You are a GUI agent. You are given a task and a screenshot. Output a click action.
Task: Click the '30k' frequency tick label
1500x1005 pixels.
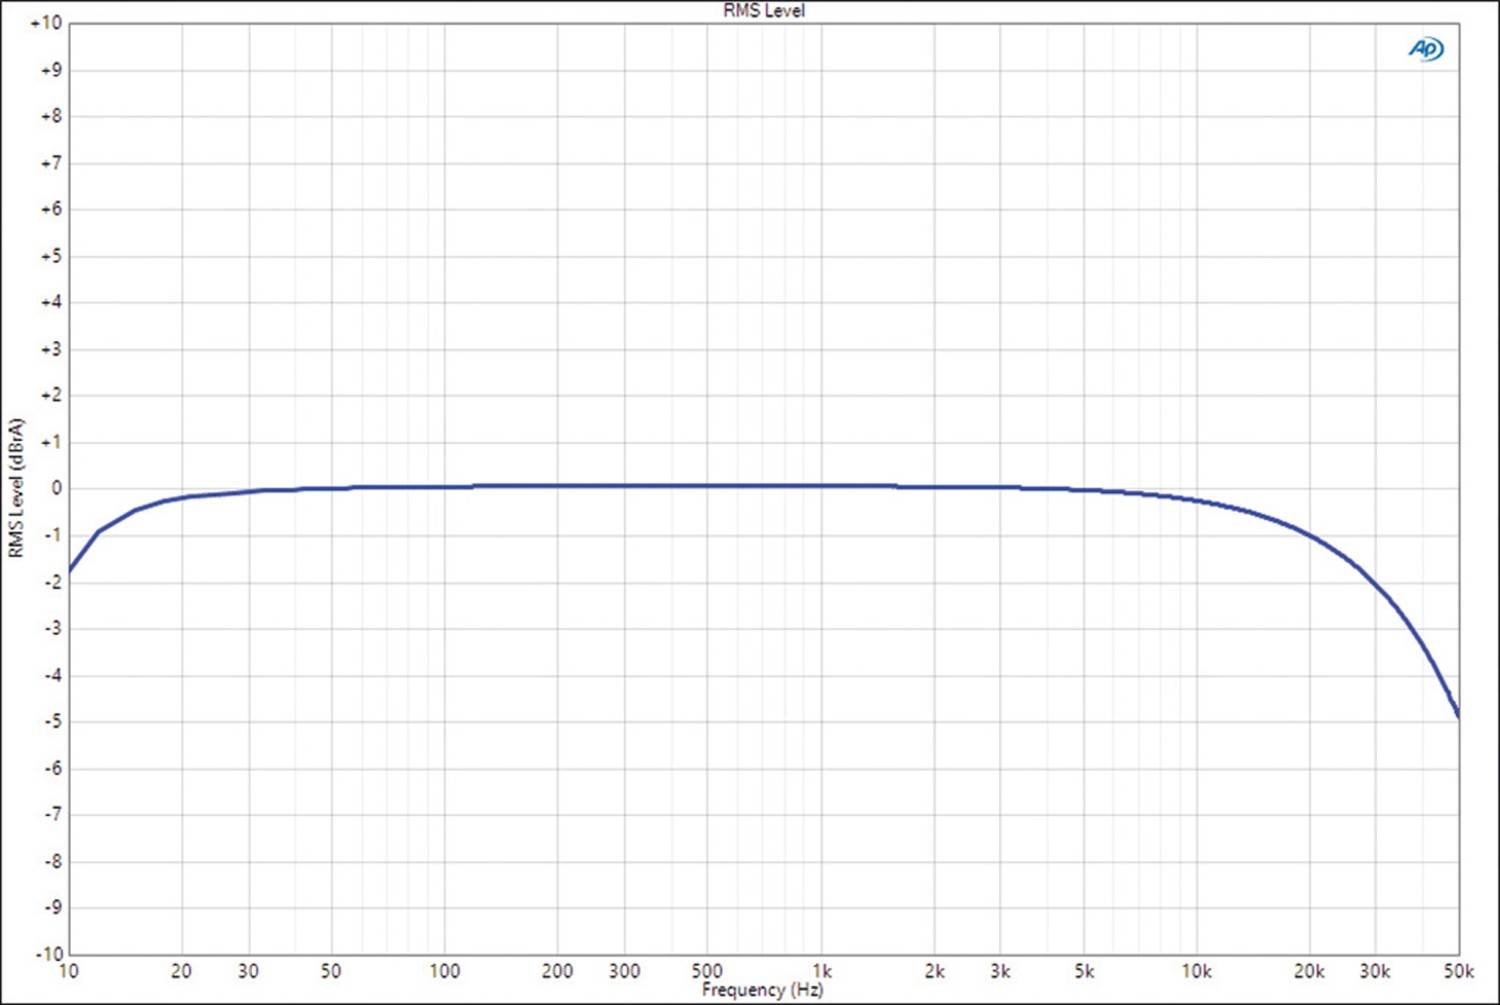pos(1375,971)
